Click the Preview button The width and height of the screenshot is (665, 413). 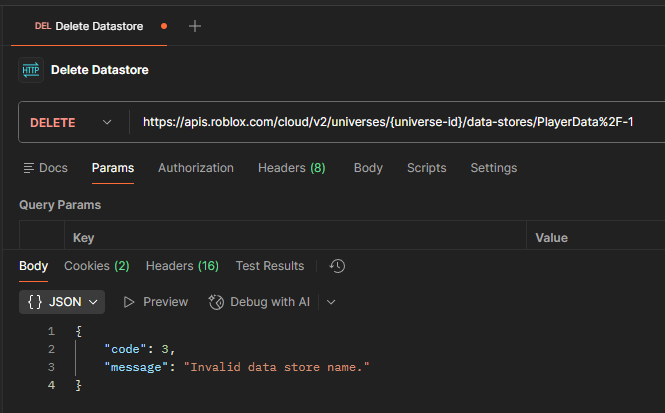click(x=156, y=302)
